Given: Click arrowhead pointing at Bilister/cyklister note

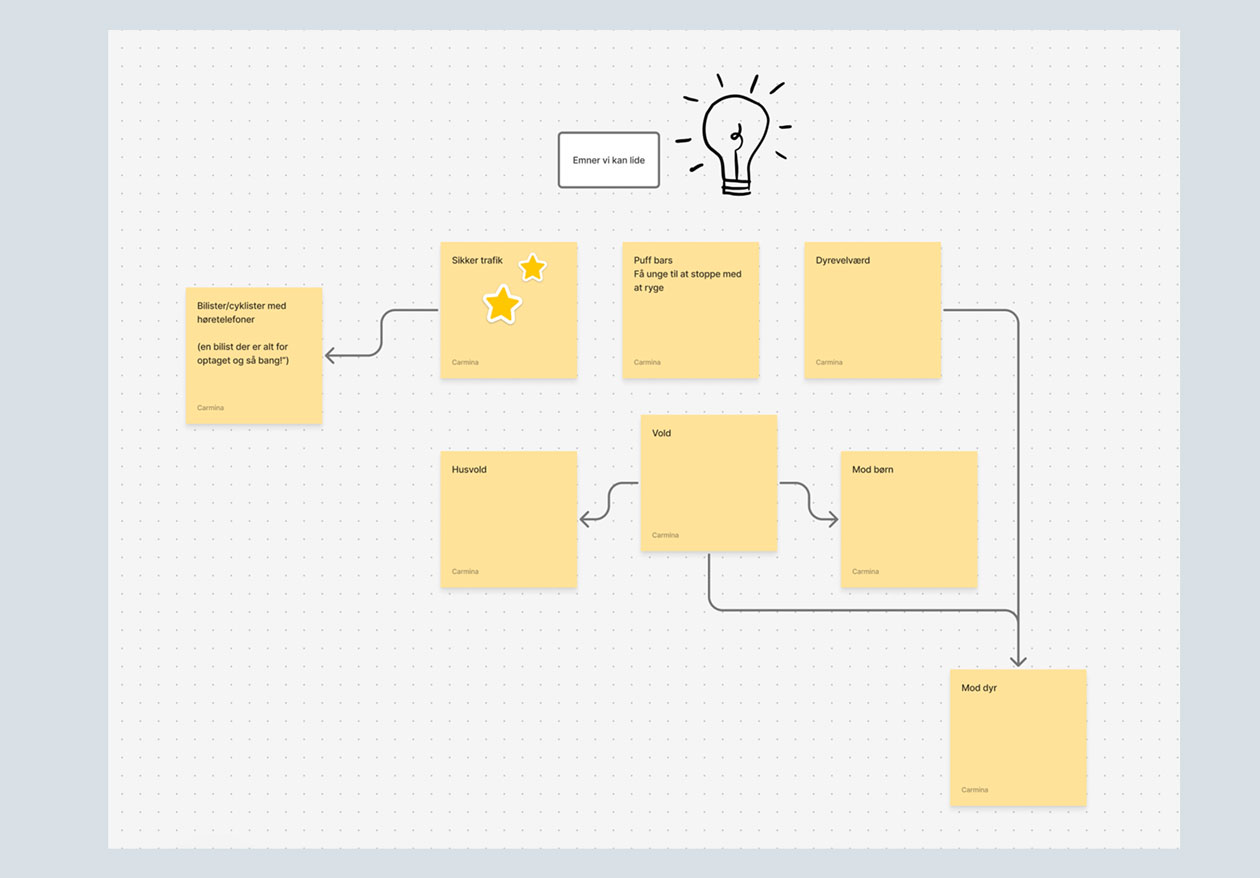Looking at the screenshot, I should [331, 355].
